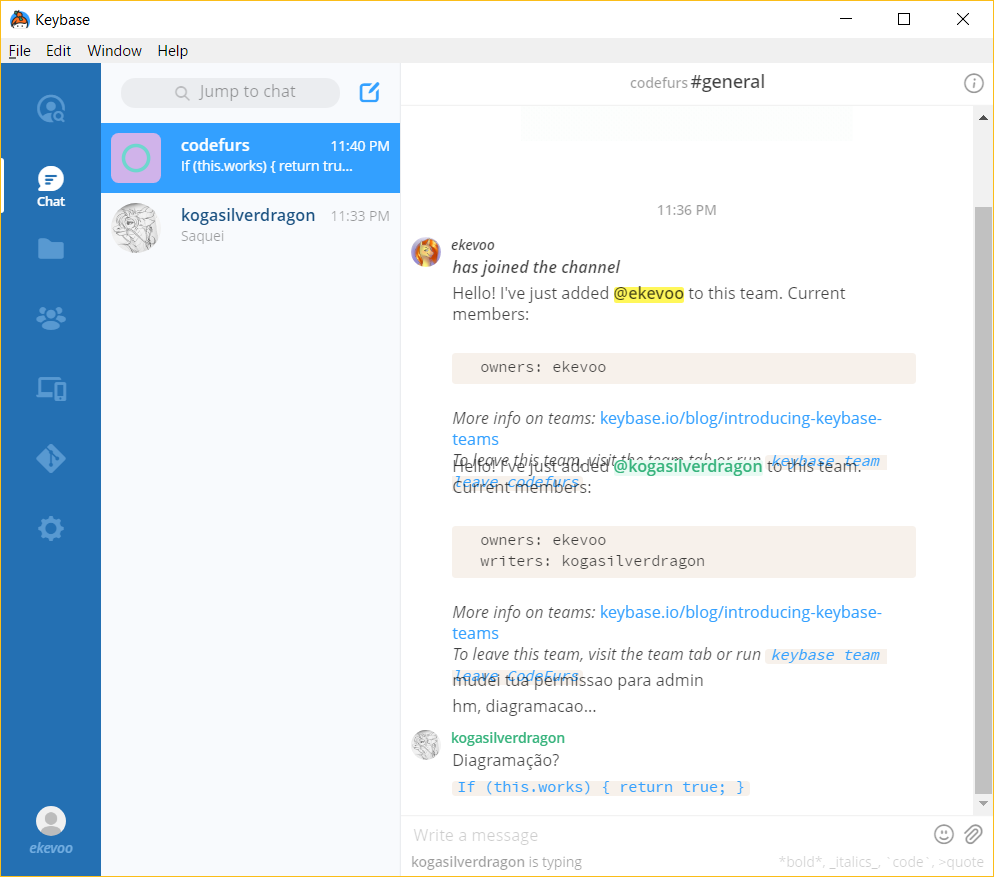Image resolution: width=994 pixels, height=877 pixels.
Task: Open the File menu
Action: pos(19,51)
